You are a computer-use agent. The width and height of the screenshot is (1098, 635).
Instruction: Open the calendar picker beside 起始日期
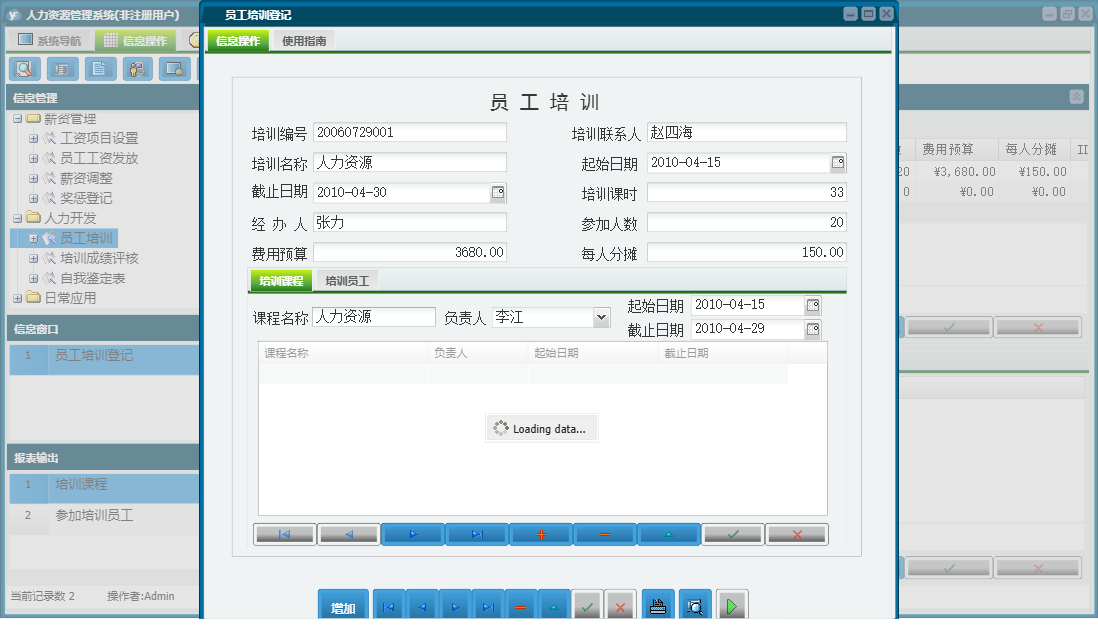point(839,162)
